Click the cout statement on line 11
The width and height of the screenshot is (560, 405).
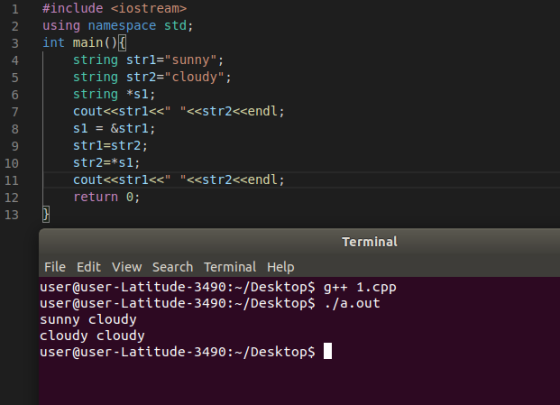pos(179,180)
